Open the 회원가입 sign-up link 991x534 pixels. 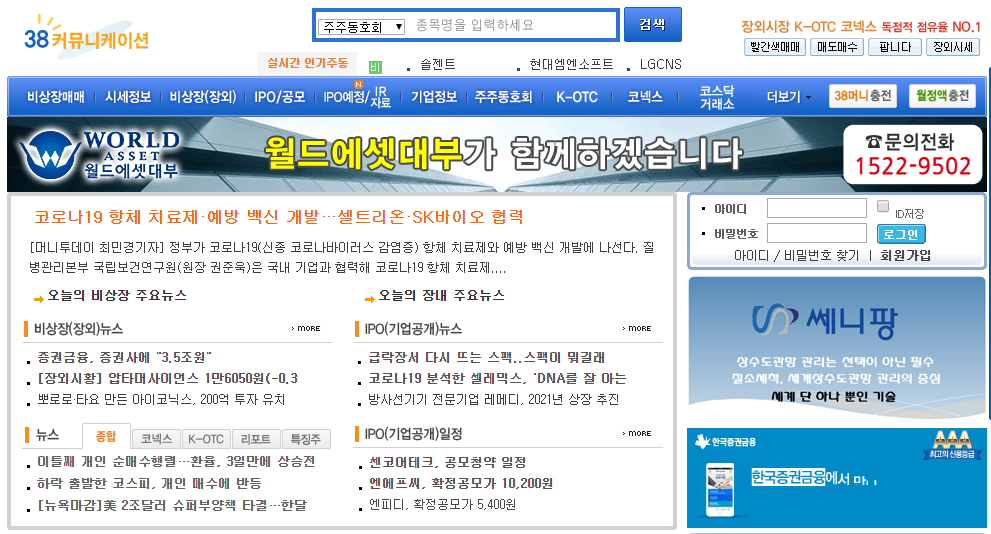coord(905,255)
